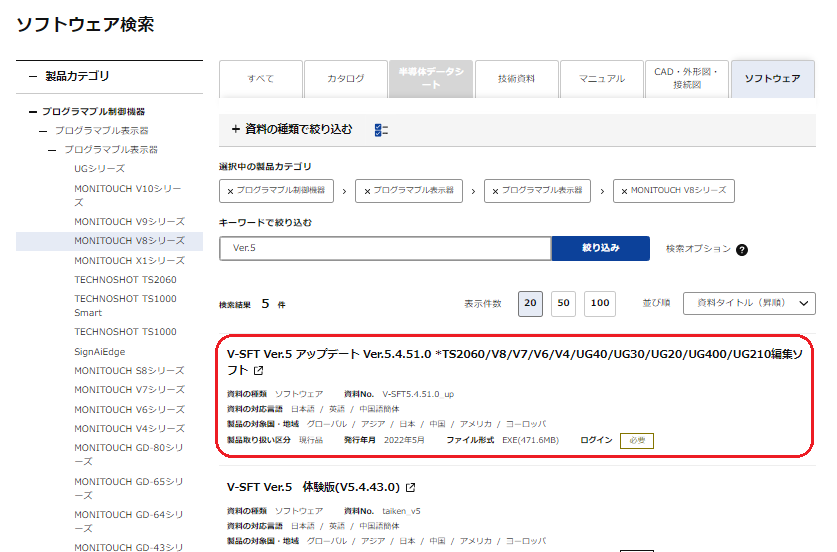Viewport: 837px width, 552px height.
Task: Set display count to 100 items
Action: point(600,304)
